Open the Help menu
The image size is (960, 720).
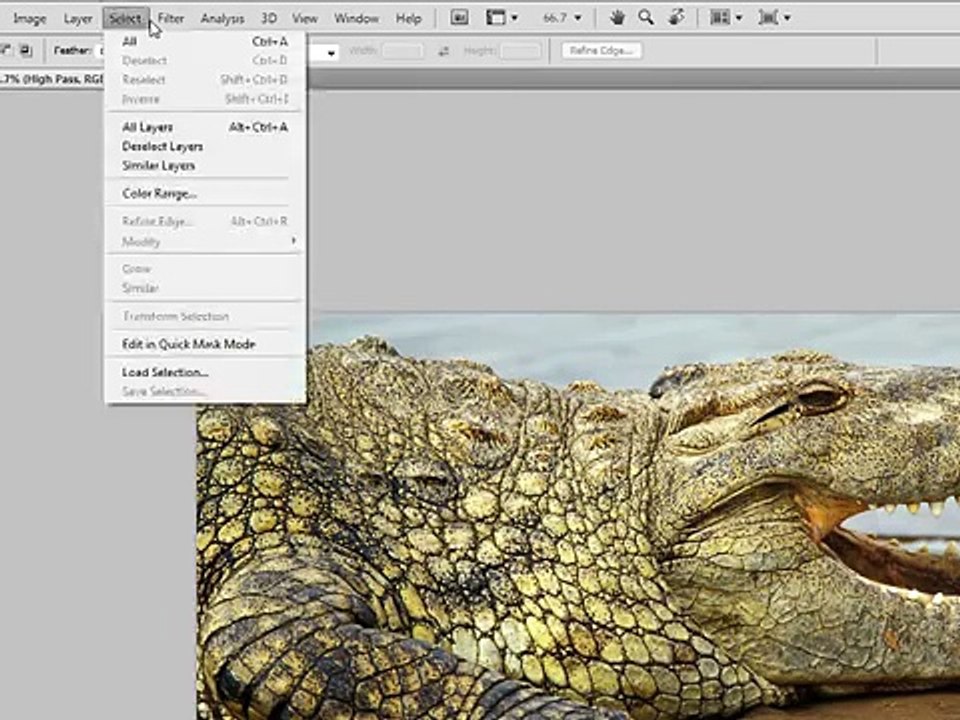(x=408, y=19)
